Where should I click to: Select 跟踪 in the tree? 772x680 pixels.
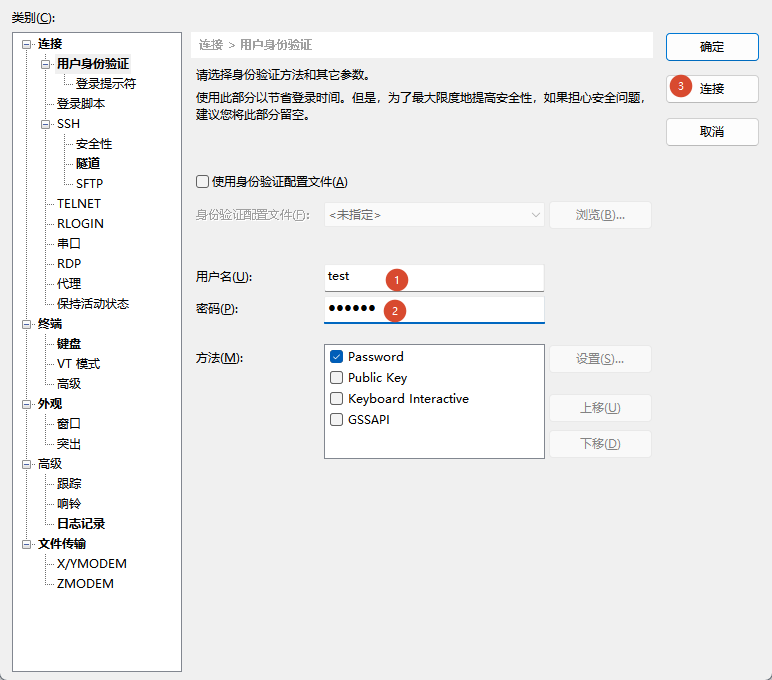click(x=69, y=484)
